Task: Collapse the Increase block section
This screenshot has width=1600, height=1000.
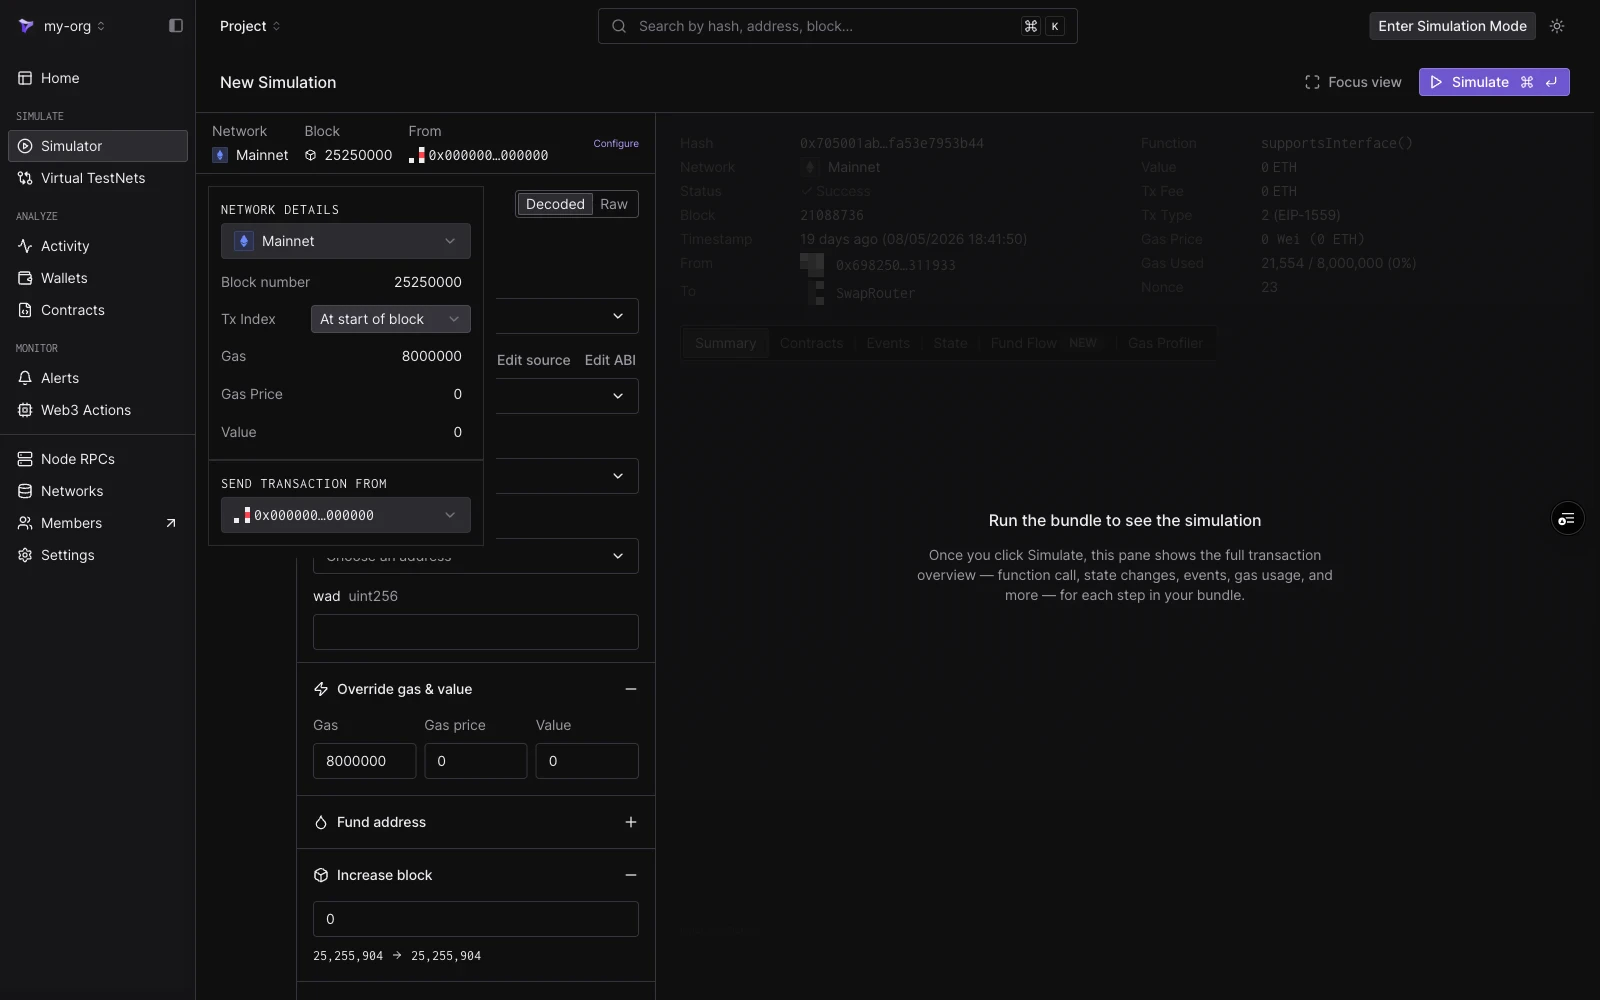Action: [631, 875]
